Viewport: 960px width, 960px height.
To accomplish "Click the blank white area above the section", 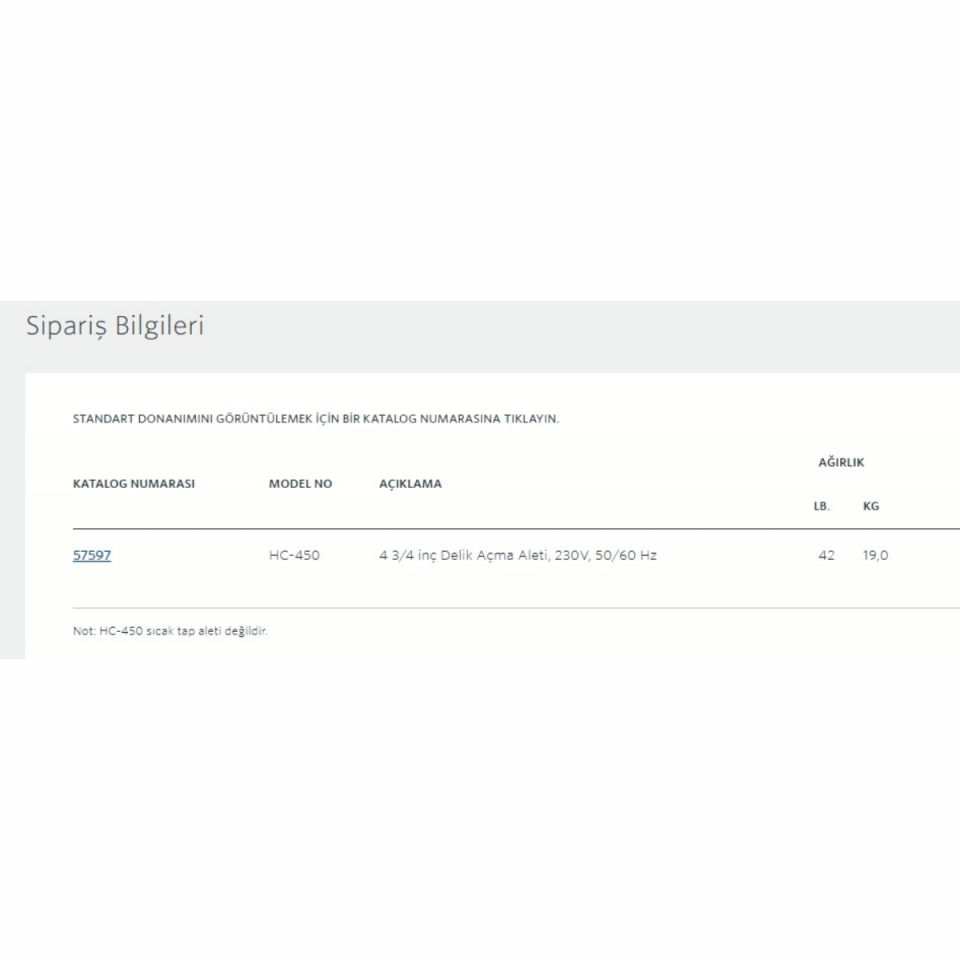I will coord(480,150).
